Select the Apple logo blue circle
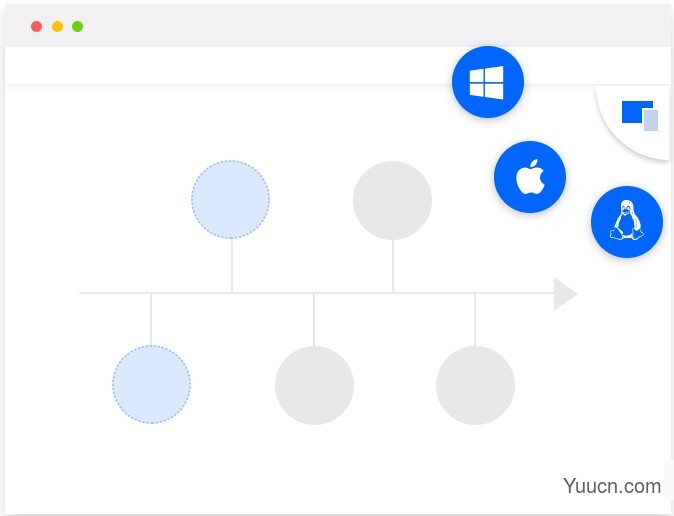The height and width of the screenshot is (516, 674). tap(530, 177)
